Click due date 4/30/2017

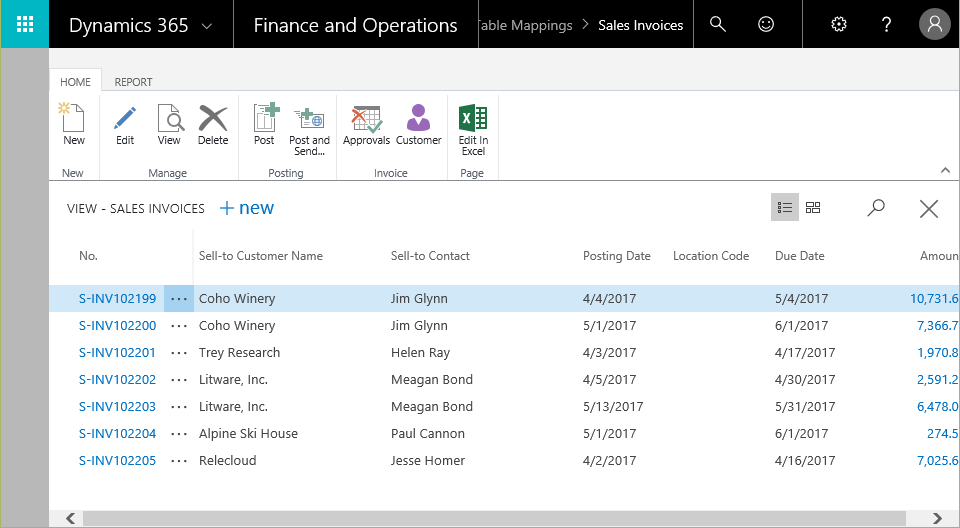[804, 380]
